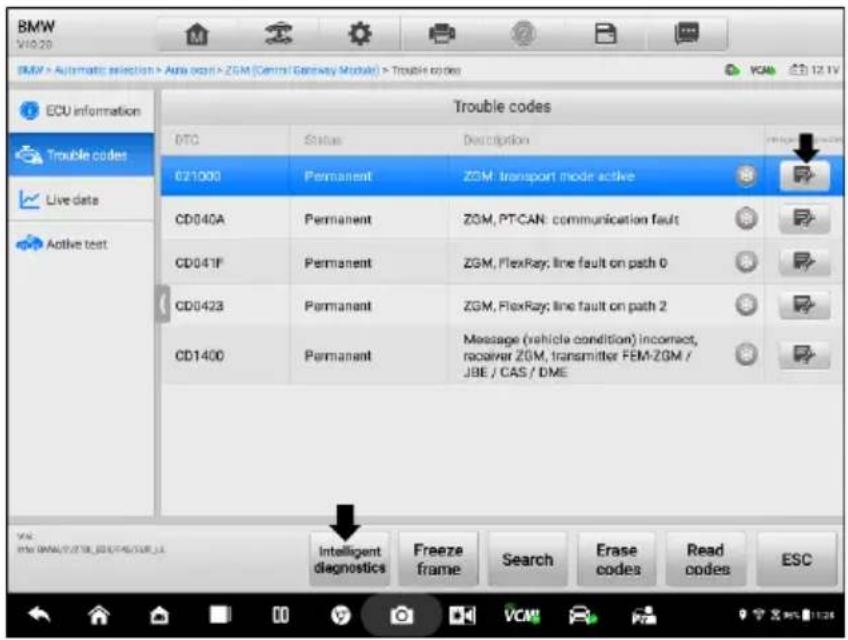This screenshot has width=848, height=640.
Task: Collapse the left sidebar handle
Action: (162, 305)
